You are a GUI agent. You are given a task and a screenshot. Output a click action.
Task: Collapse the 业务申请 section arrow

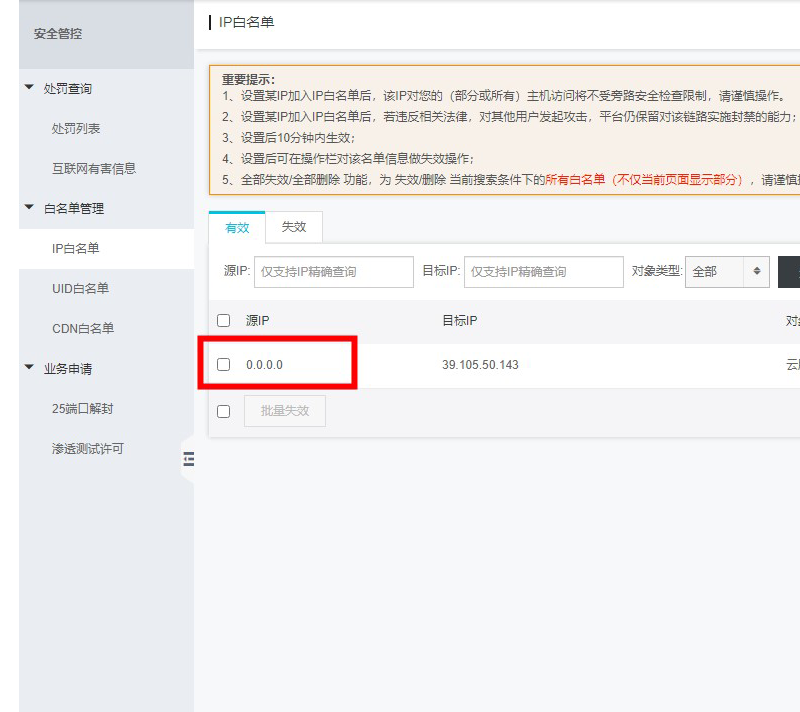pos(29,368)
